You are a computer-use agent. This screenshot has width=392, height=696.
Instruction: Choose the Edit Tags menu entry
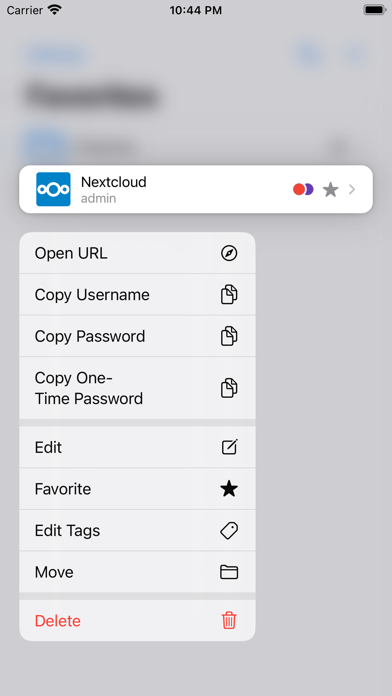pos(137,530)
